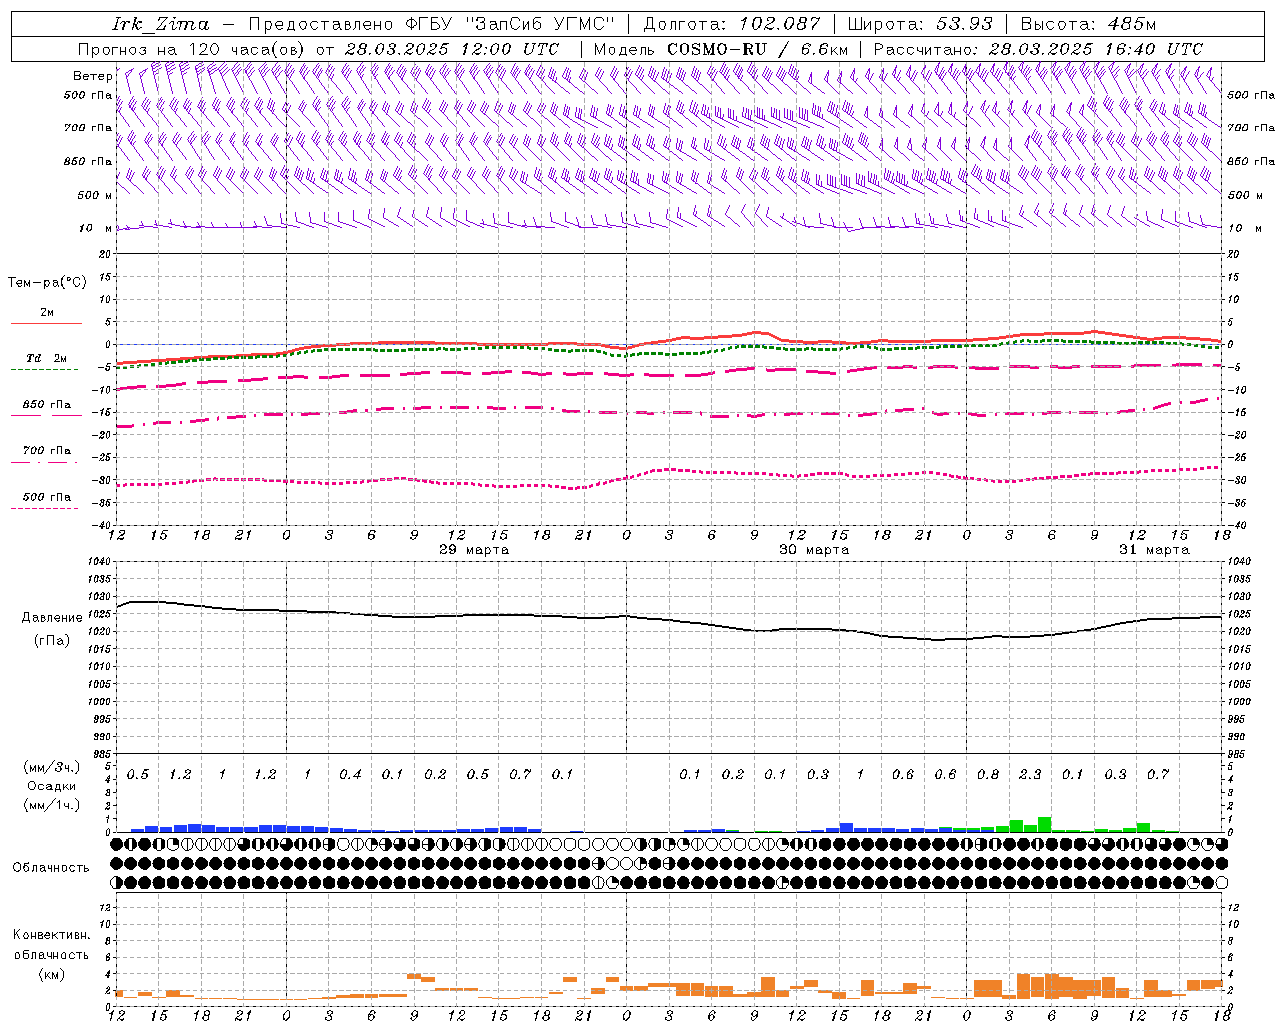The image size is (1280, 1024).
Task: Click the "2.3" precipitation amount value
Action: click(x=1030, y=775)
